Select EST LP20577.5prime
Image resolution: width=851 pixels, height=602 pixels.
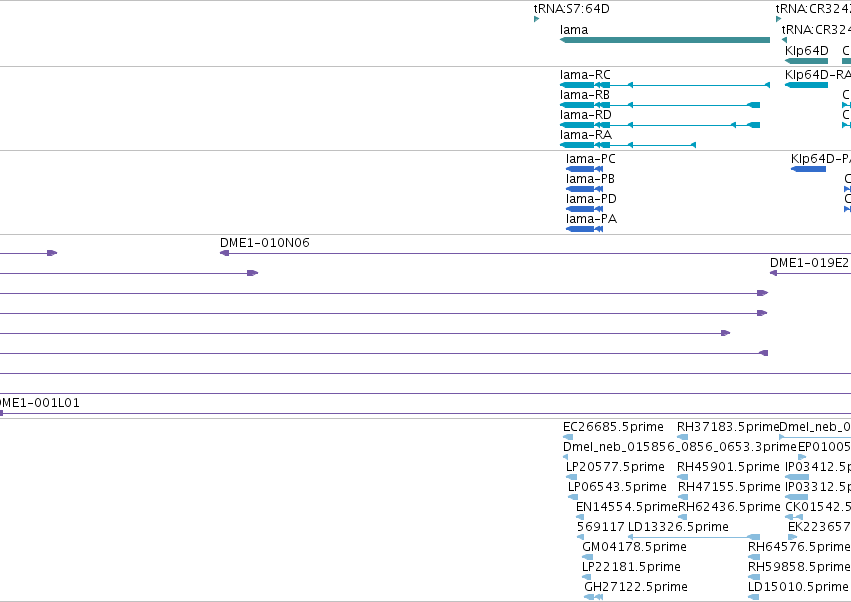click(x=615, y=467)
